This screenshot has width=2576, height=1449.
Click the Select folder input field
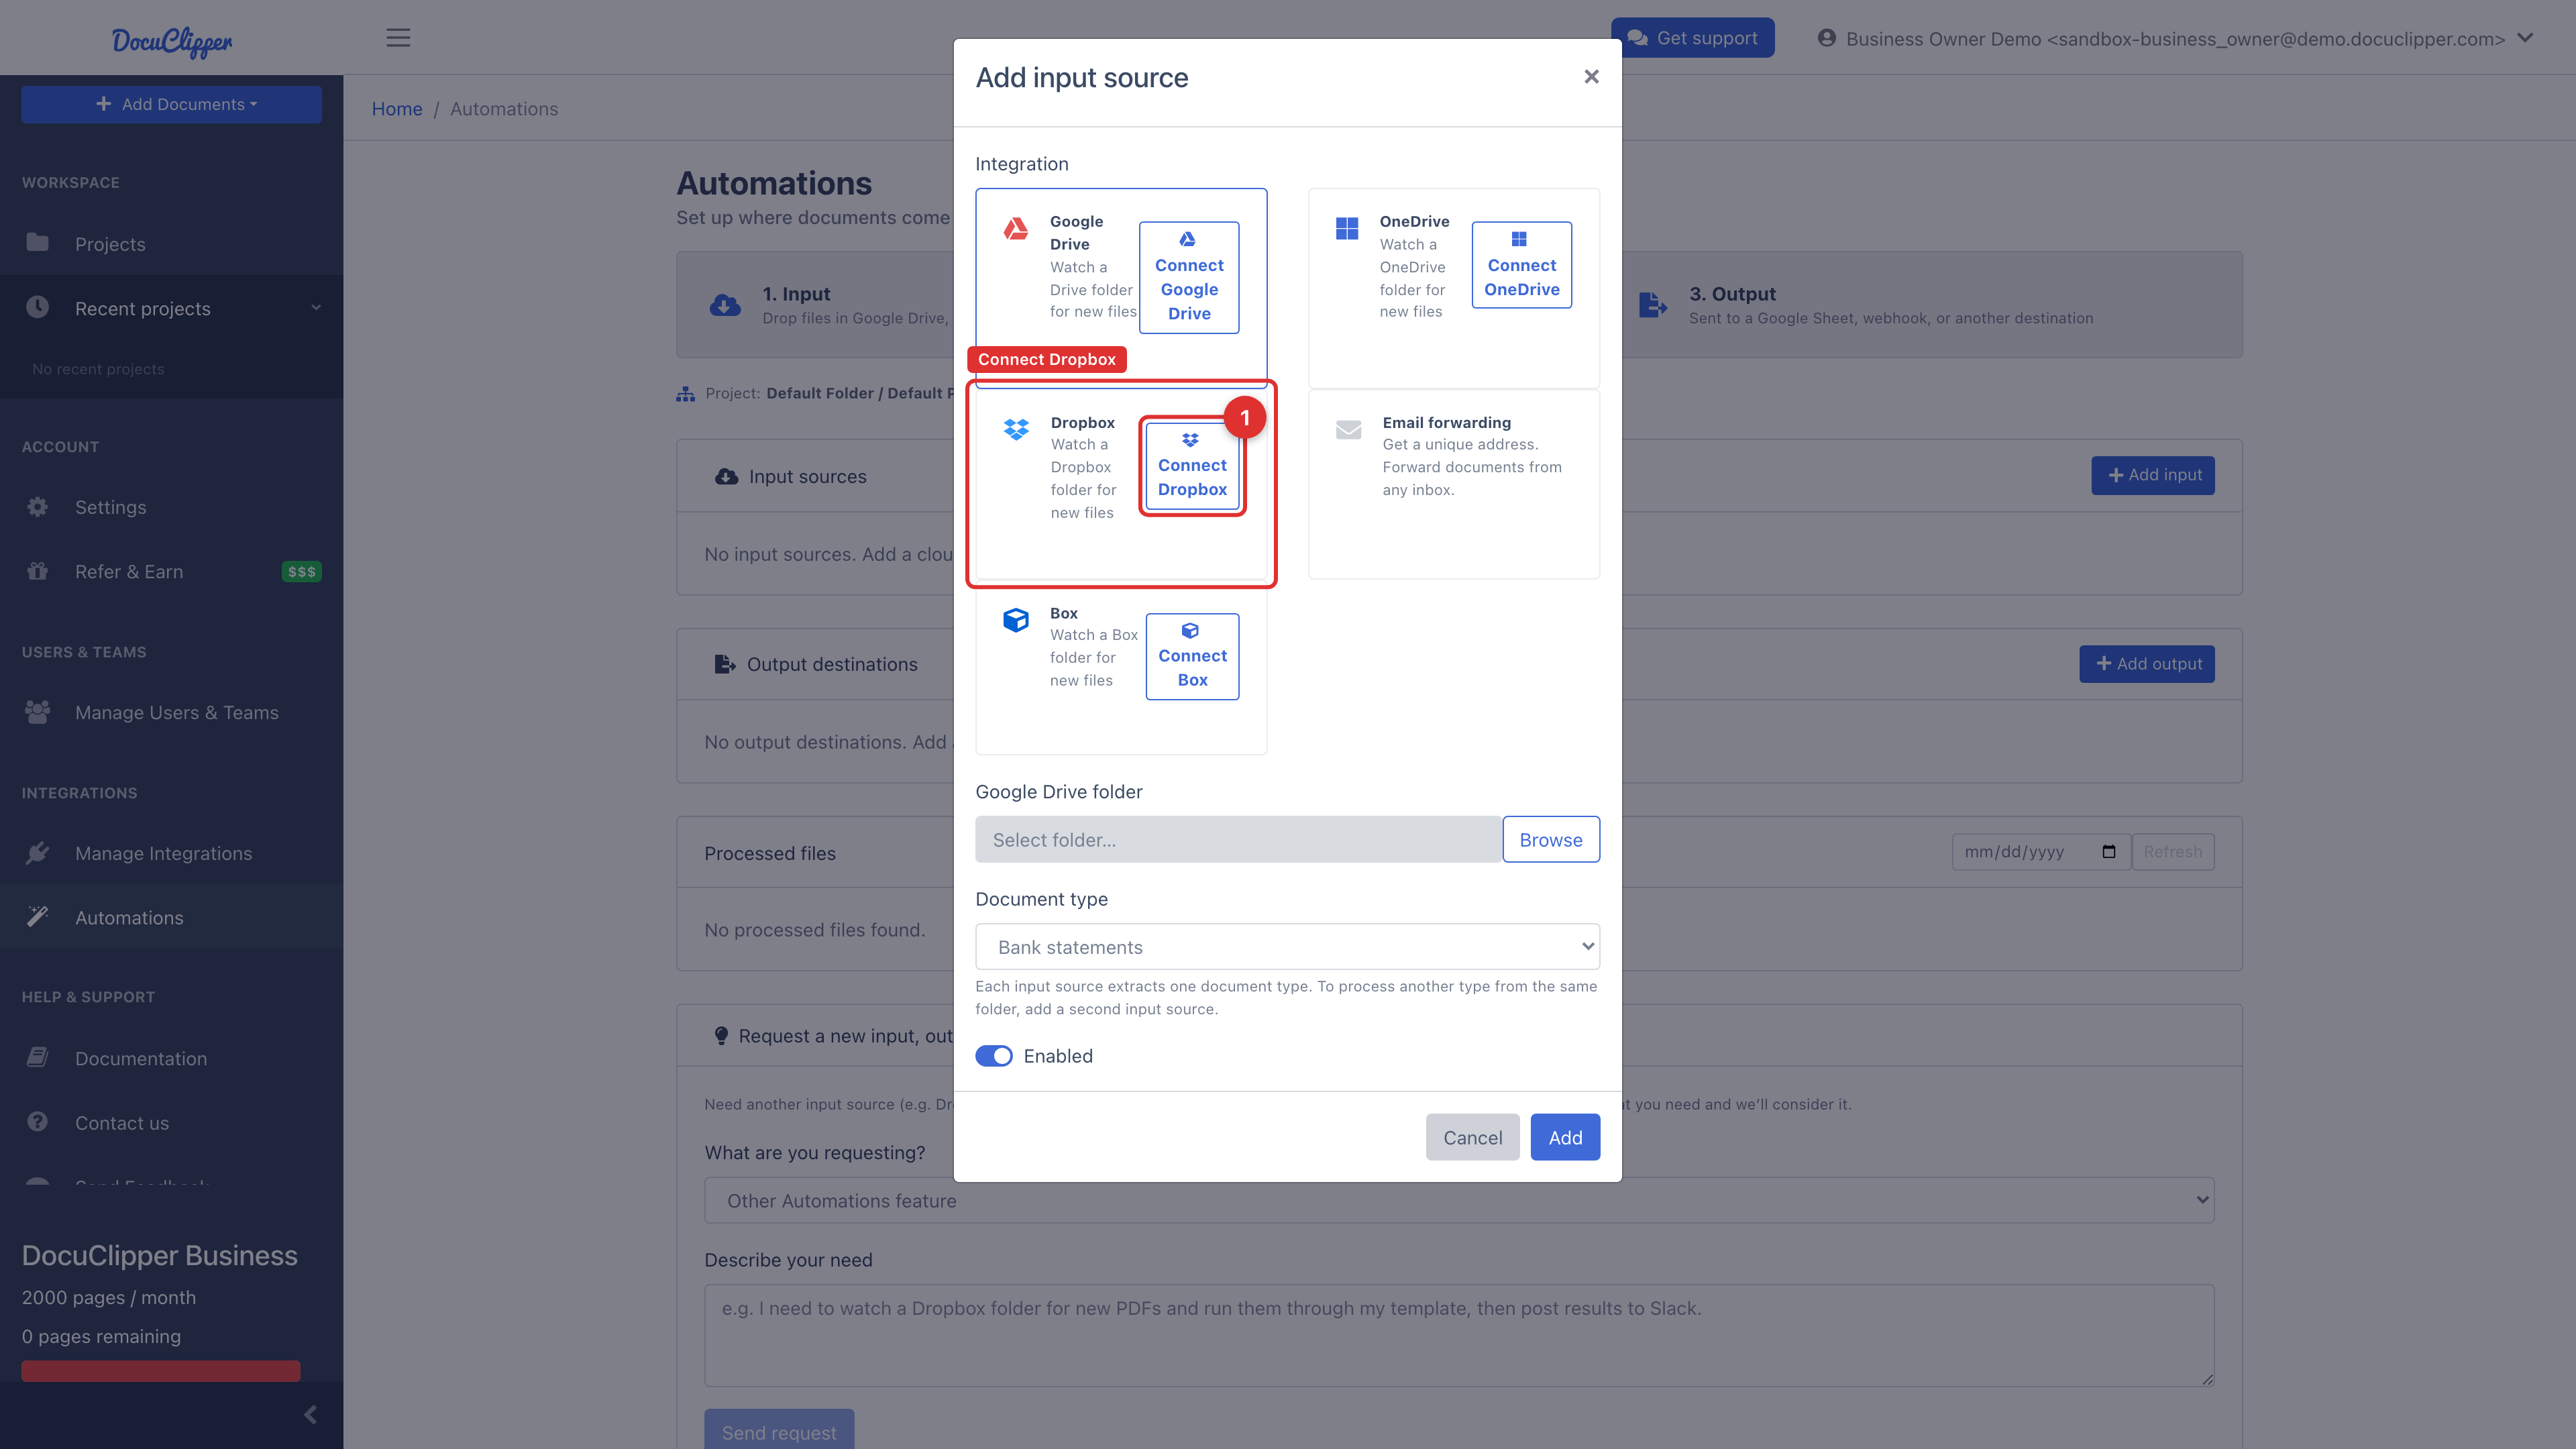pyautogui.click(x=1238, y=840)
